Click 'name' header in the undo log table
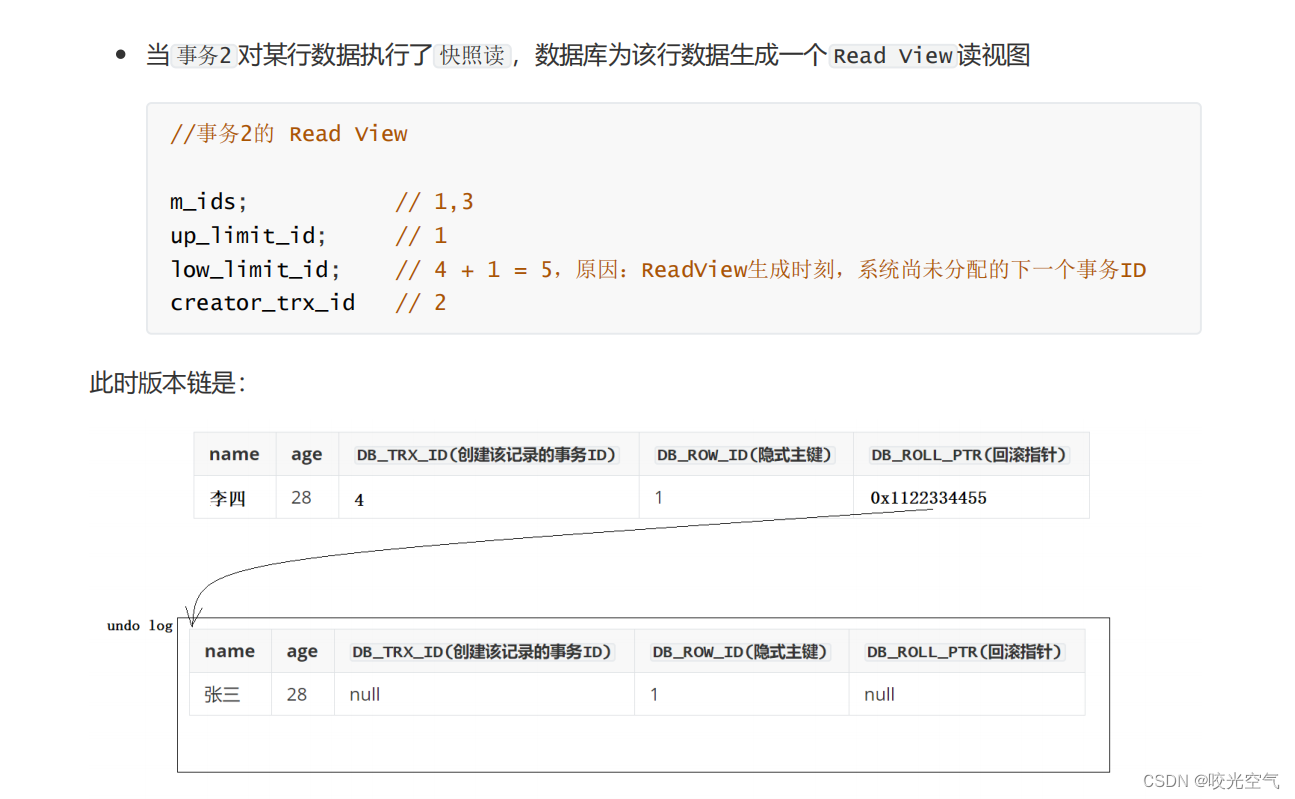The width and height of the screenshot is (1295, 799). point(230,651)
